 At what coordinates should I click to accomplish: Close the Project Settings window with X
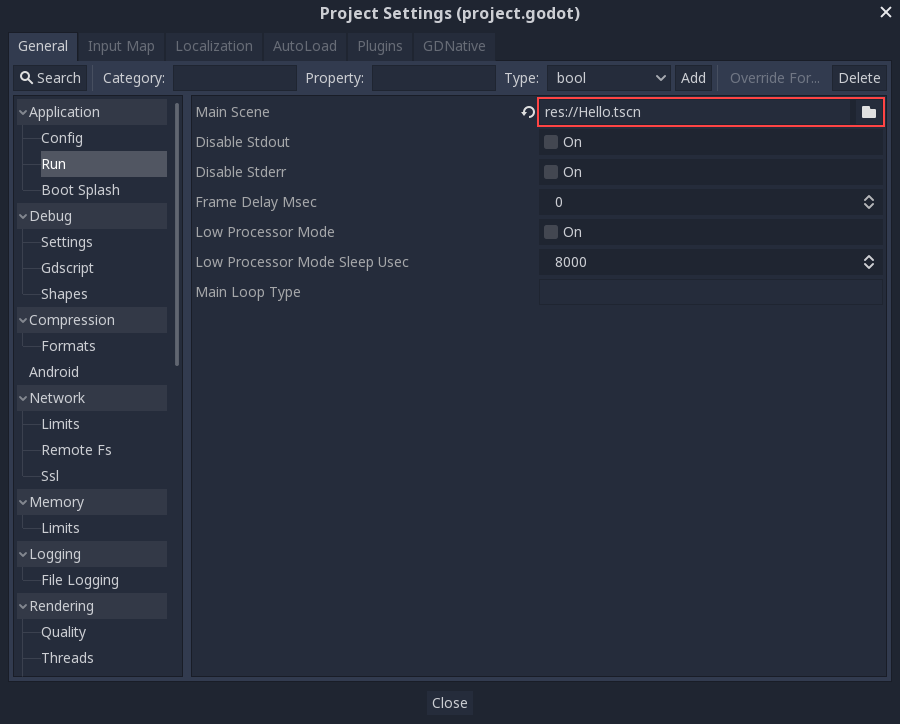click(885, 13)
